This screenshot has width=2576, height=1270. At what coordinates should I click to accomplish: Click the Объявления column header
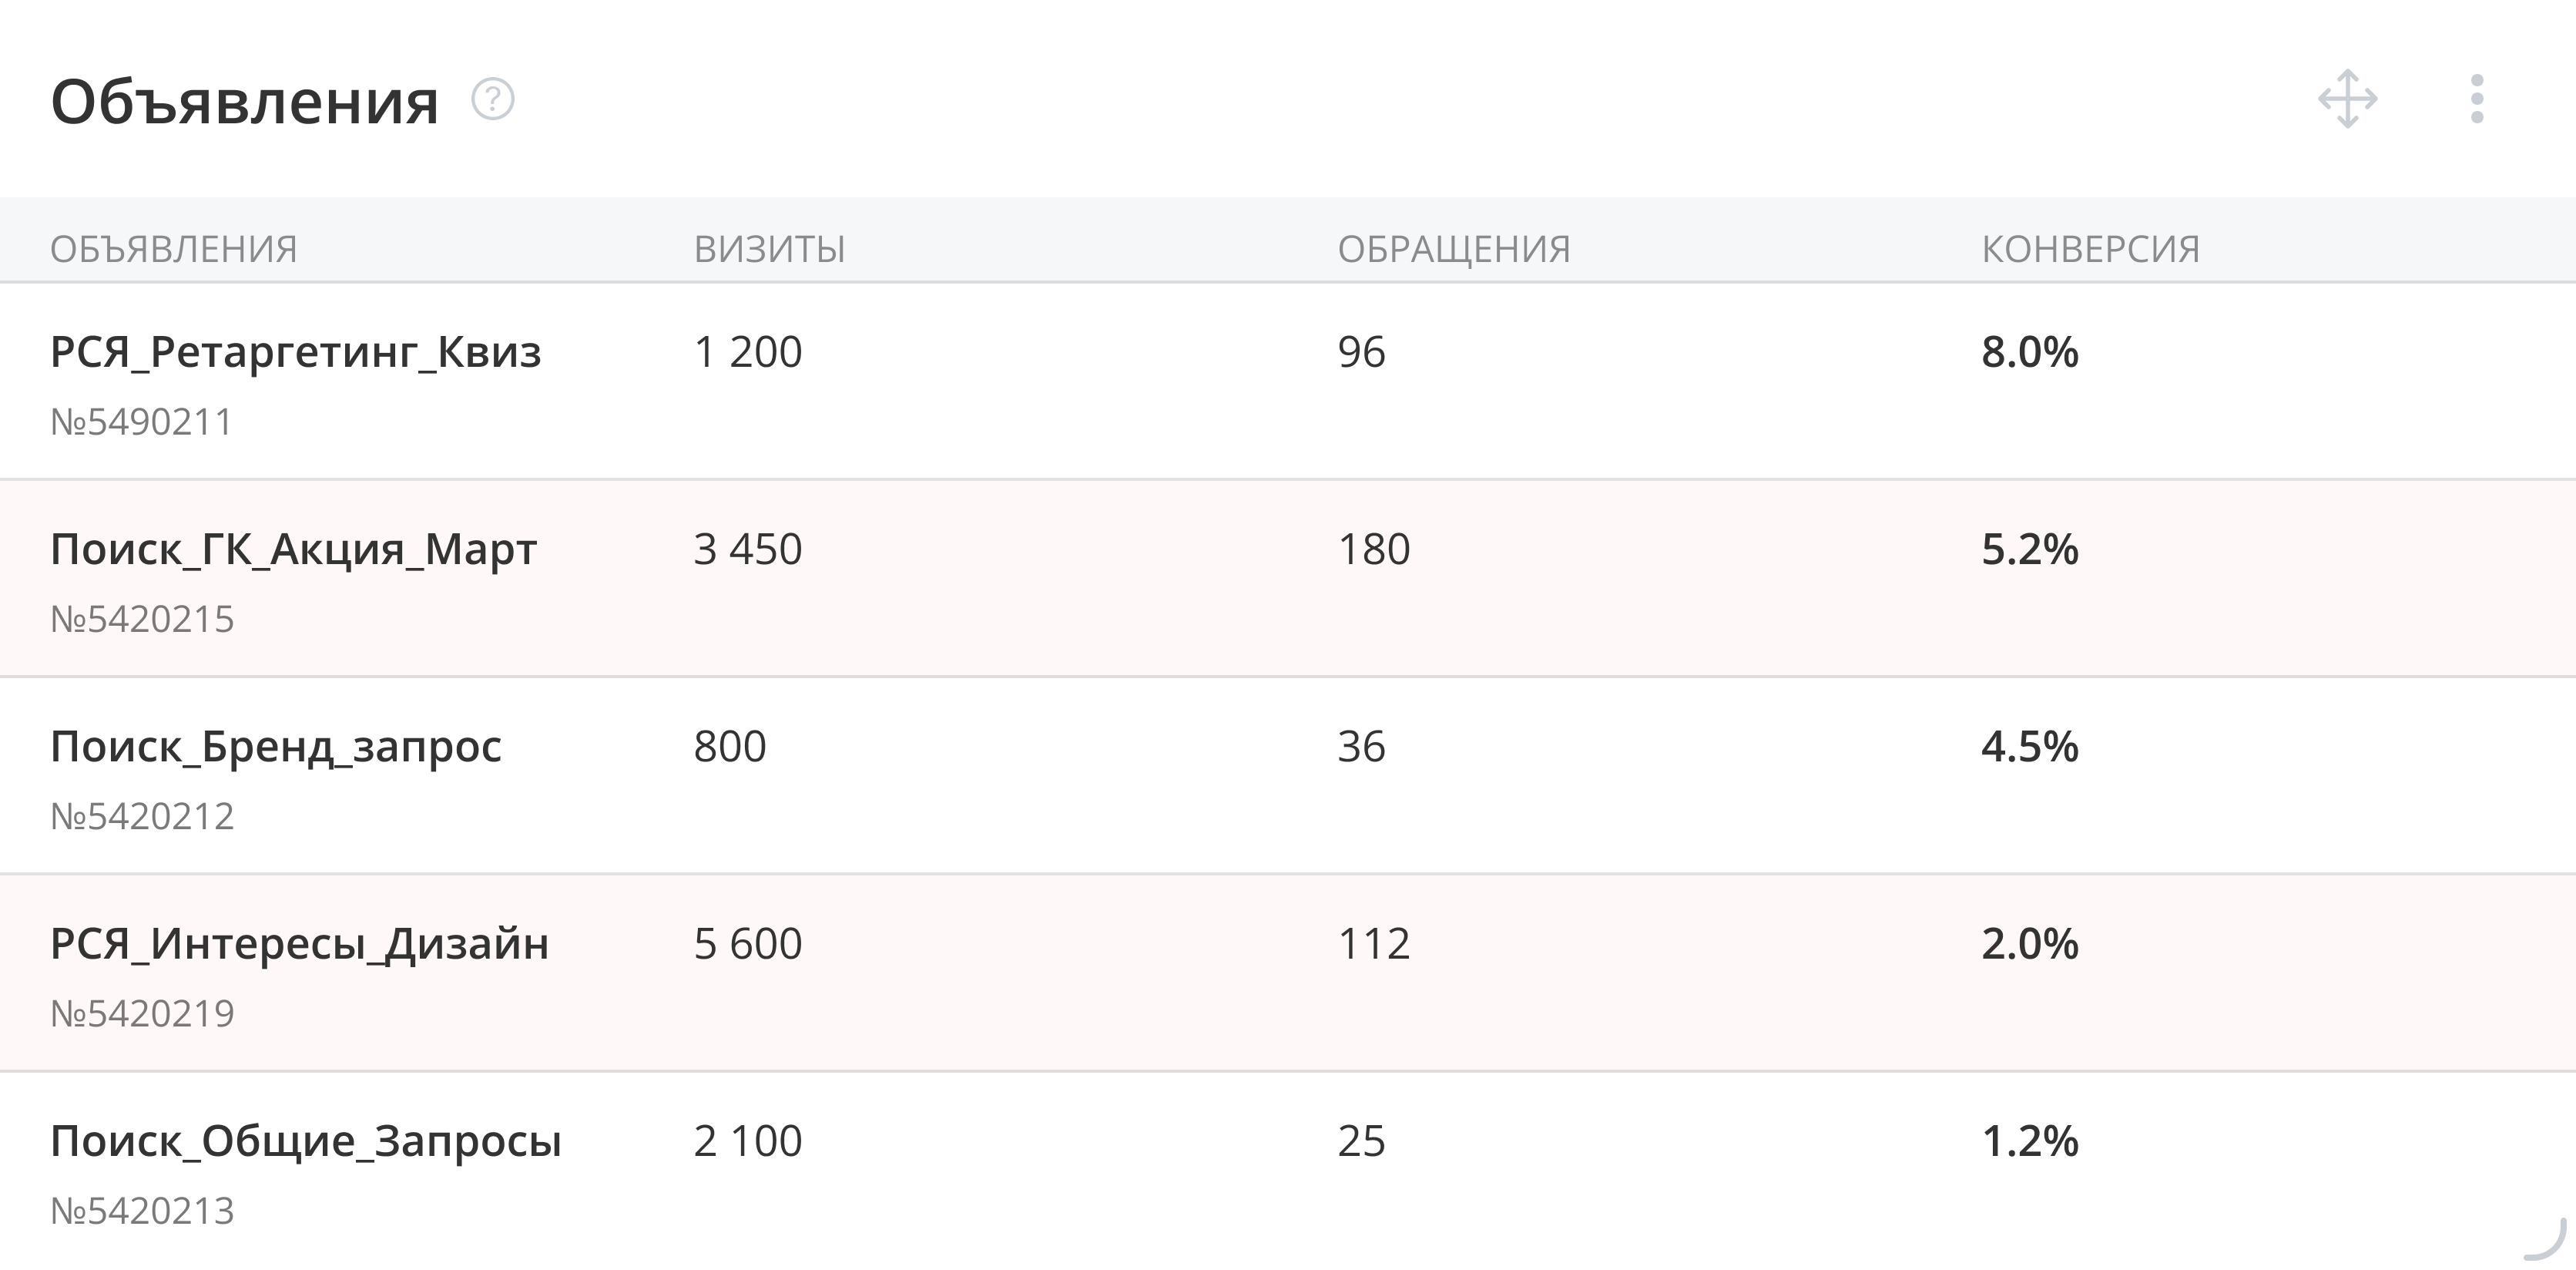pyautogui.click(x=174, y=248)
